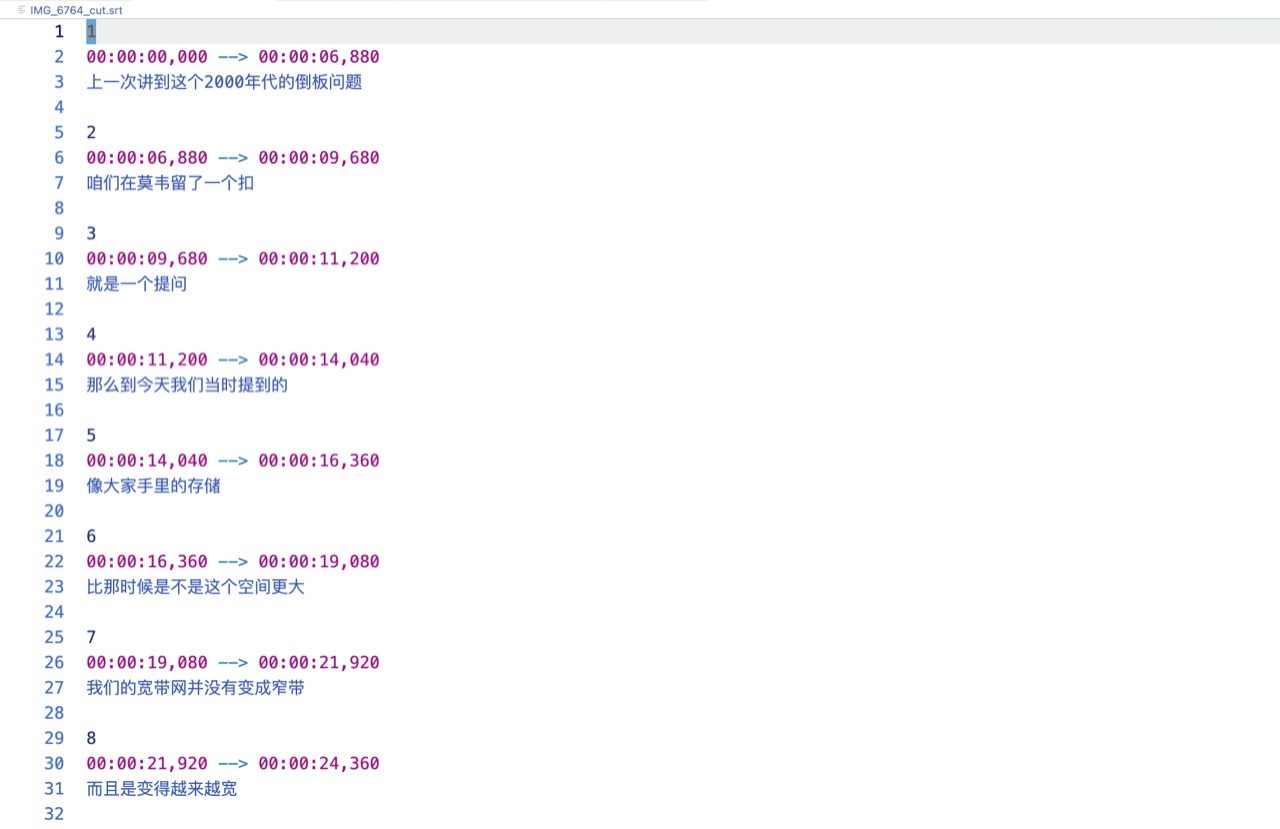Click line number 32 in gutter
This screenshot has height=829, width=1280.
54,814
